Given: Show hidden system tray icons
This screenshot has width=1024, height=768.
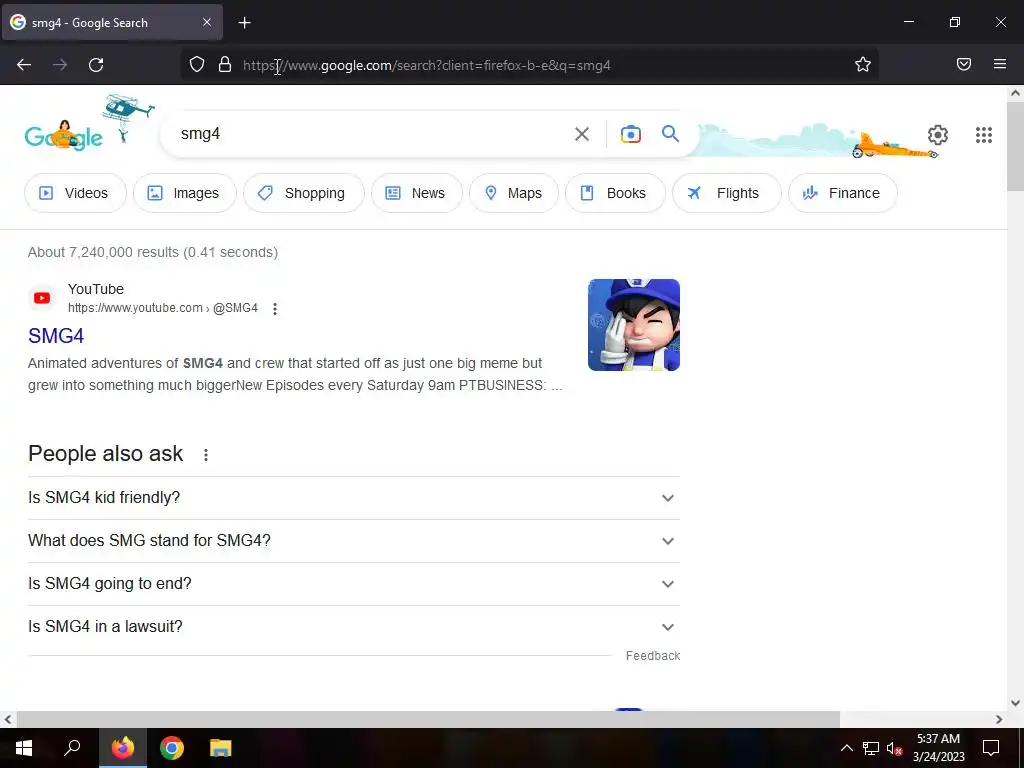Looking at the screenshot, I should (846, 748).
